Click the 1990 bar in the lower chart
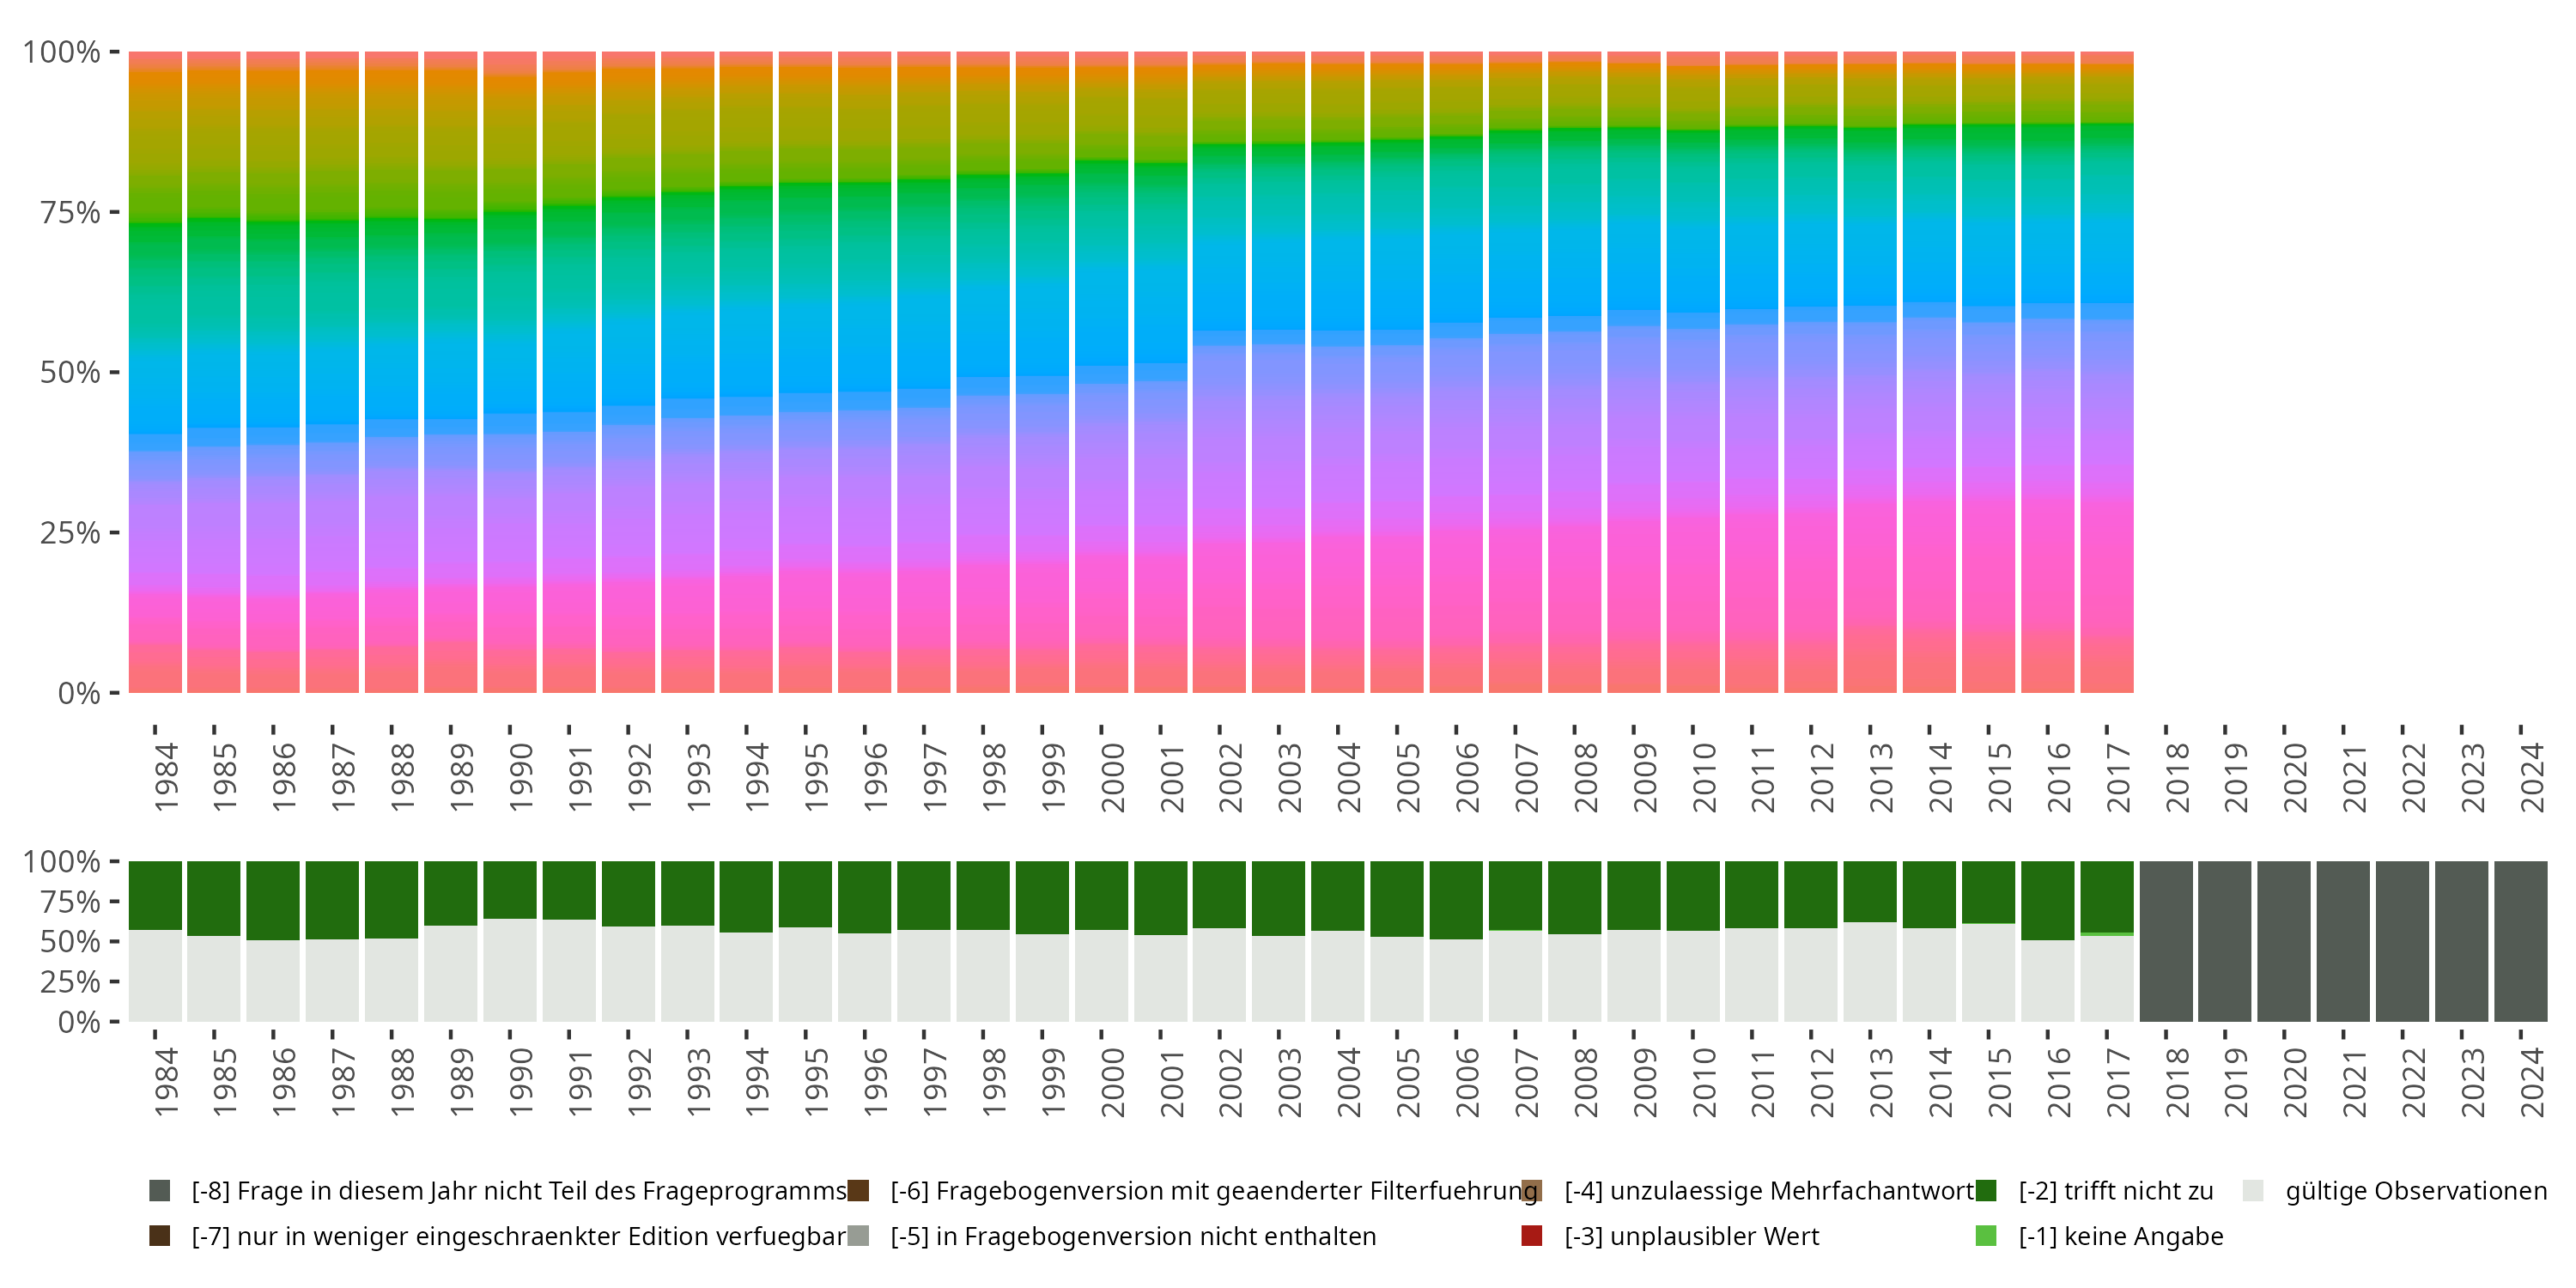The height and width of the screenshot is (1288, 2576). [x=510, y=941]
